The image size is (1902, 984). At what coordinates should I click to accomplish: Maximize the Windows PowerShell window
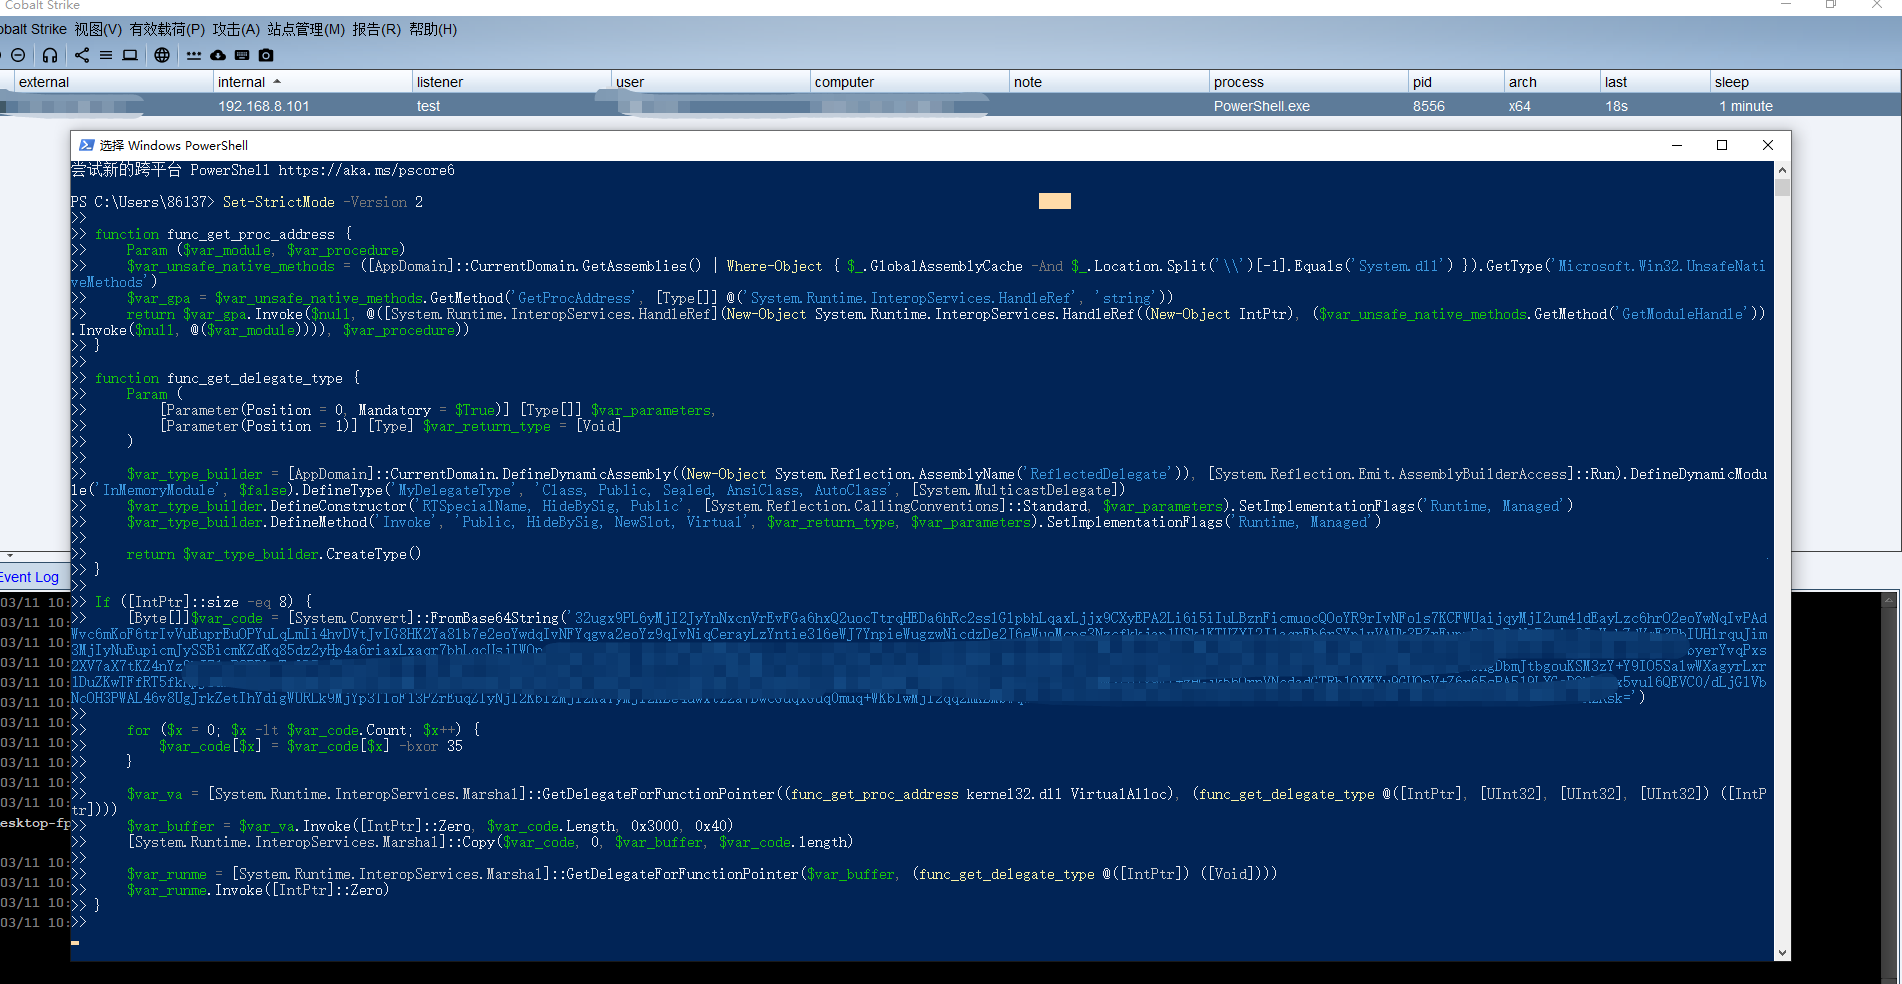(x=1722, y=145)
